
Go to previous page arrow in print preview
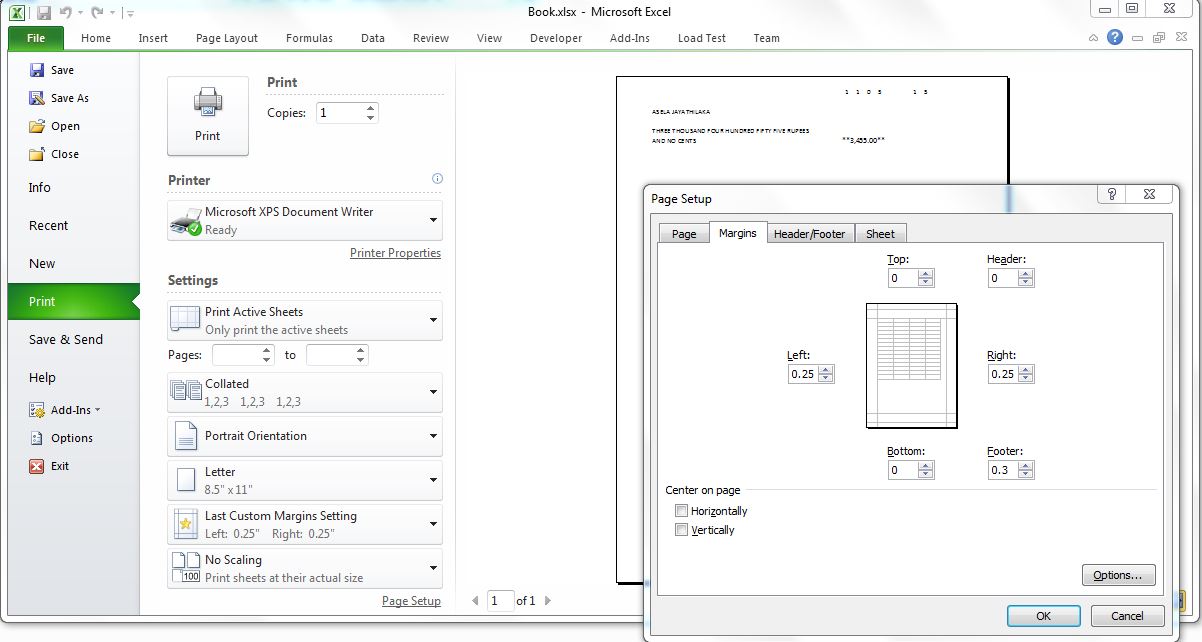click(475, 601)
